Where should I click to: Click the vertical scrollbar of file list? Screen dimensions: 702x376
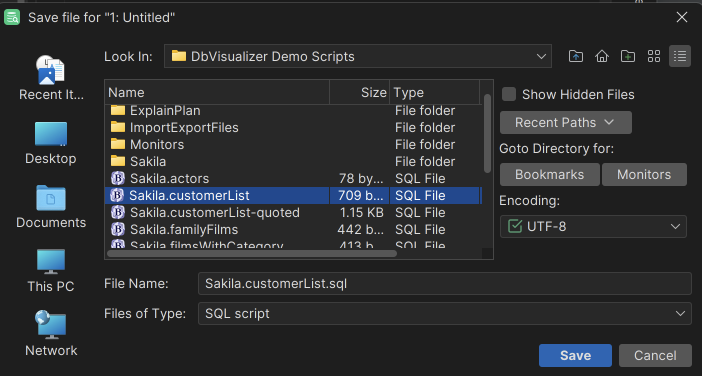tap(487, 133)
